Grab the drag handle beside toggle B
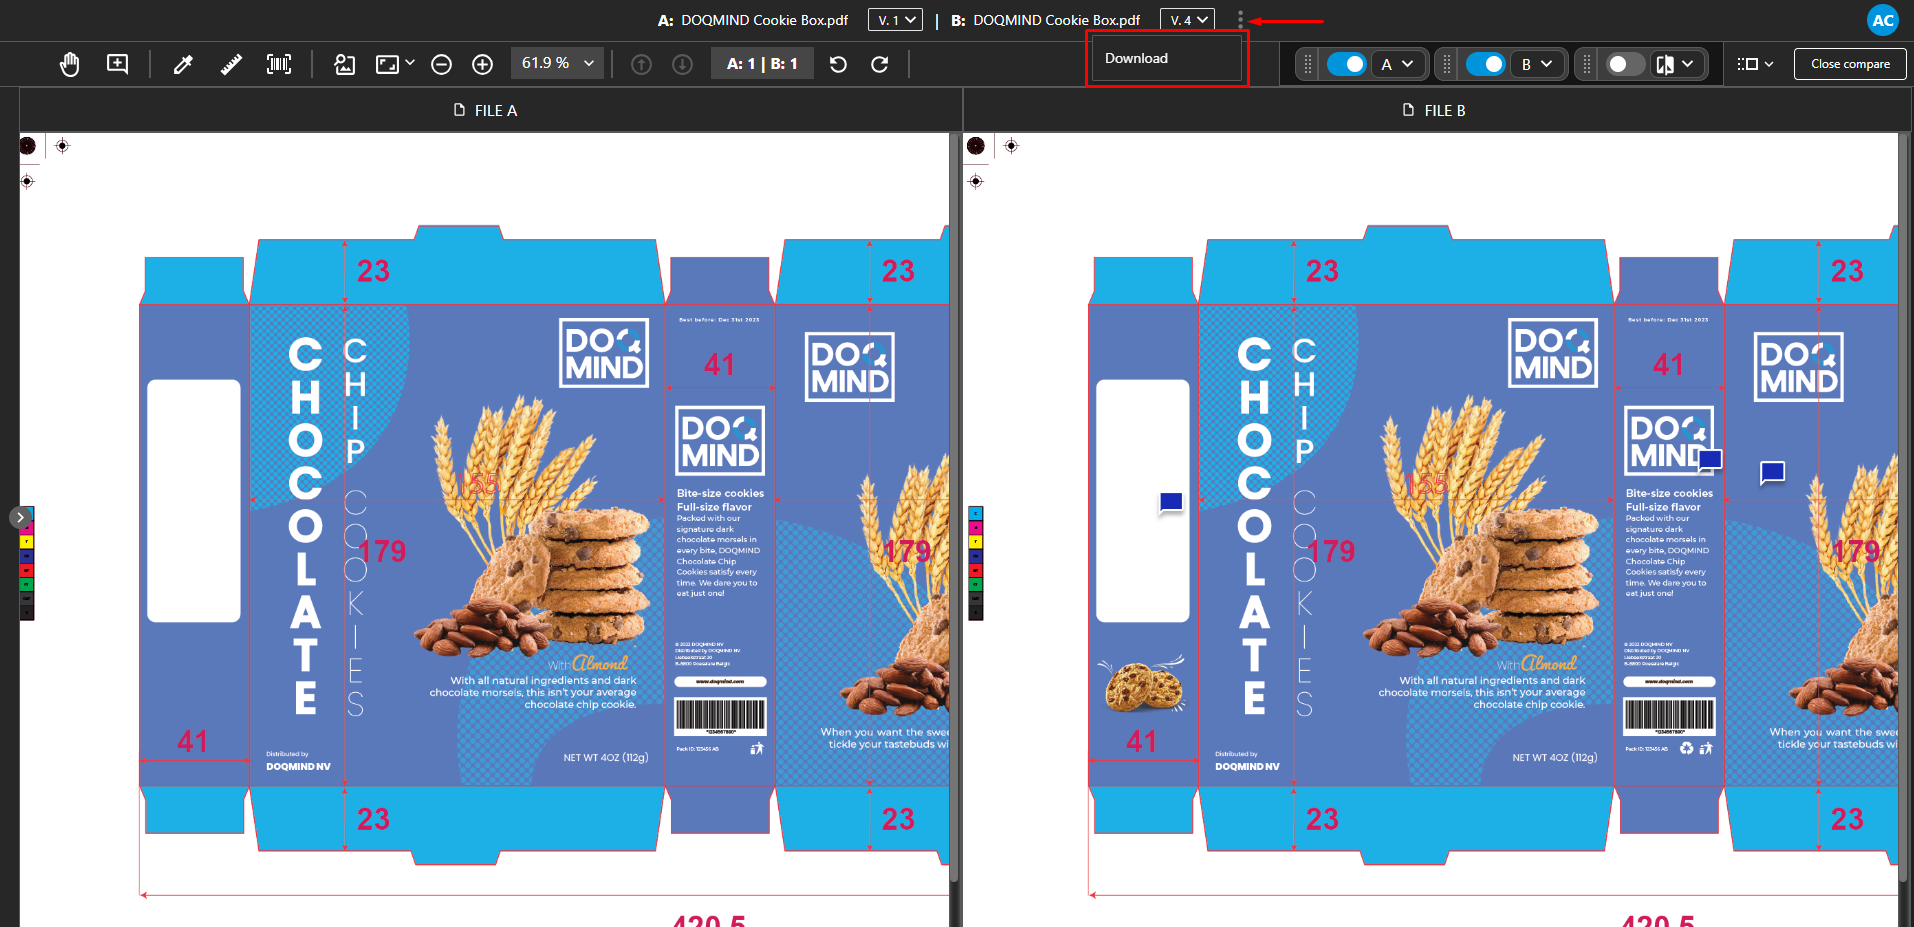This screenshot has width=1914, height=927. click(1447, 64)
